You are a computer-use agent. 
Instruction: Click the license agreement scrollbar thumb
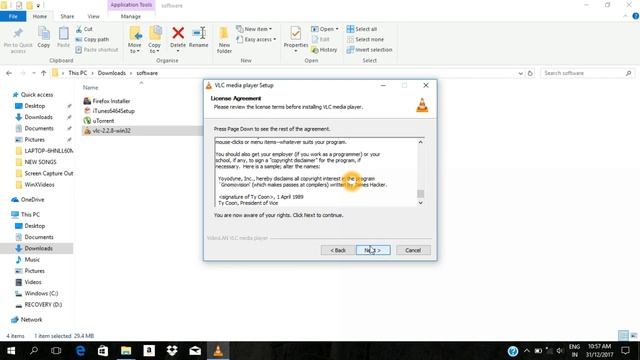(420, 194)
